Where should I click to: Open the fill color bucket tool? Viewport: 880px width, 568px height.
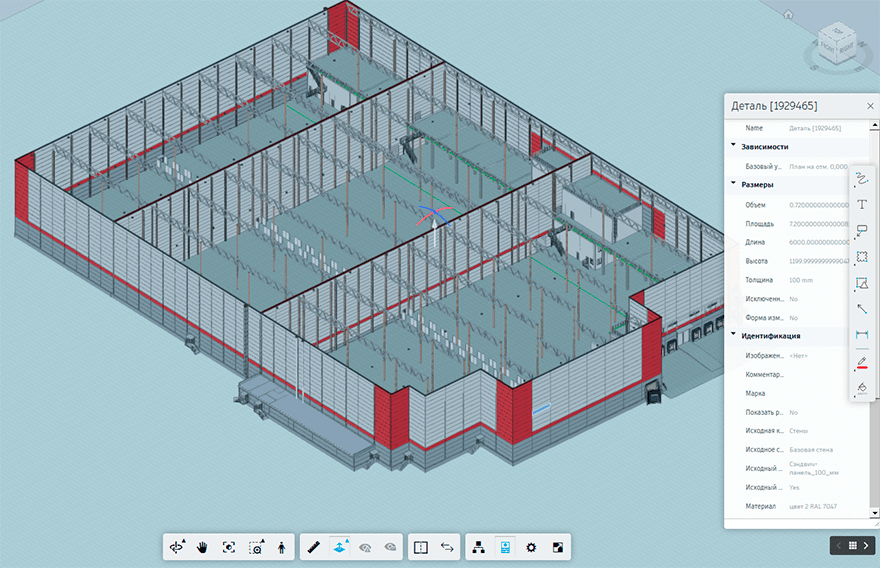click(x=862, y=388)
